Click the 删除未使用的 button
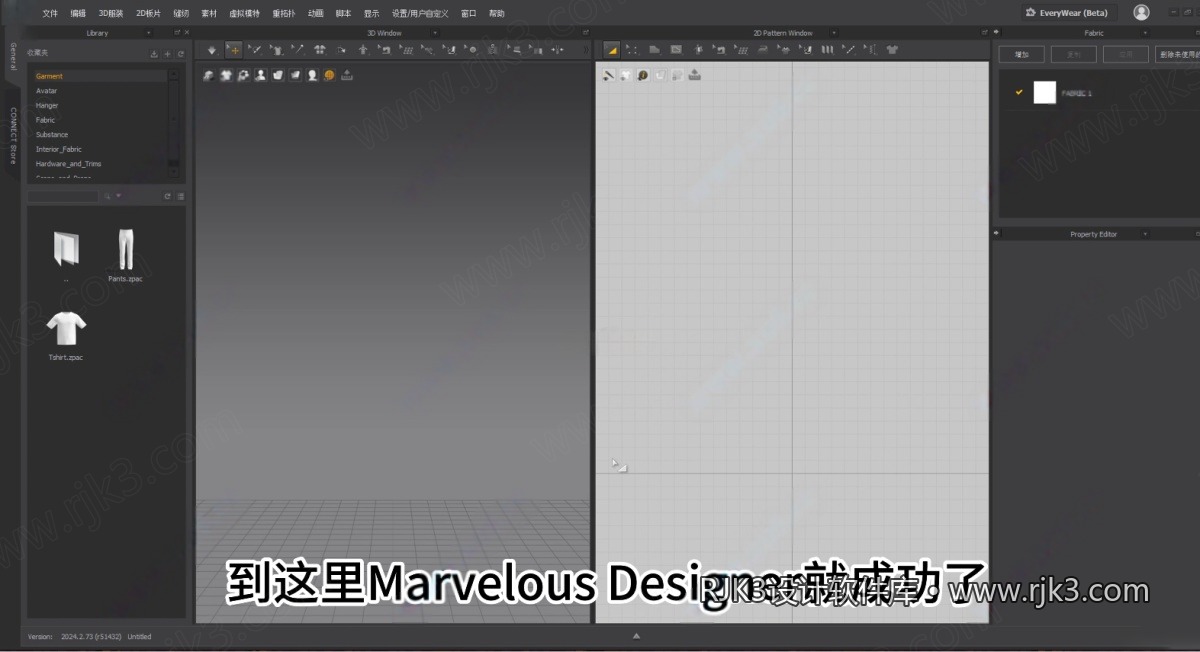The width and height of the screenshot is (1200, 652). (x=1177, y=54)
